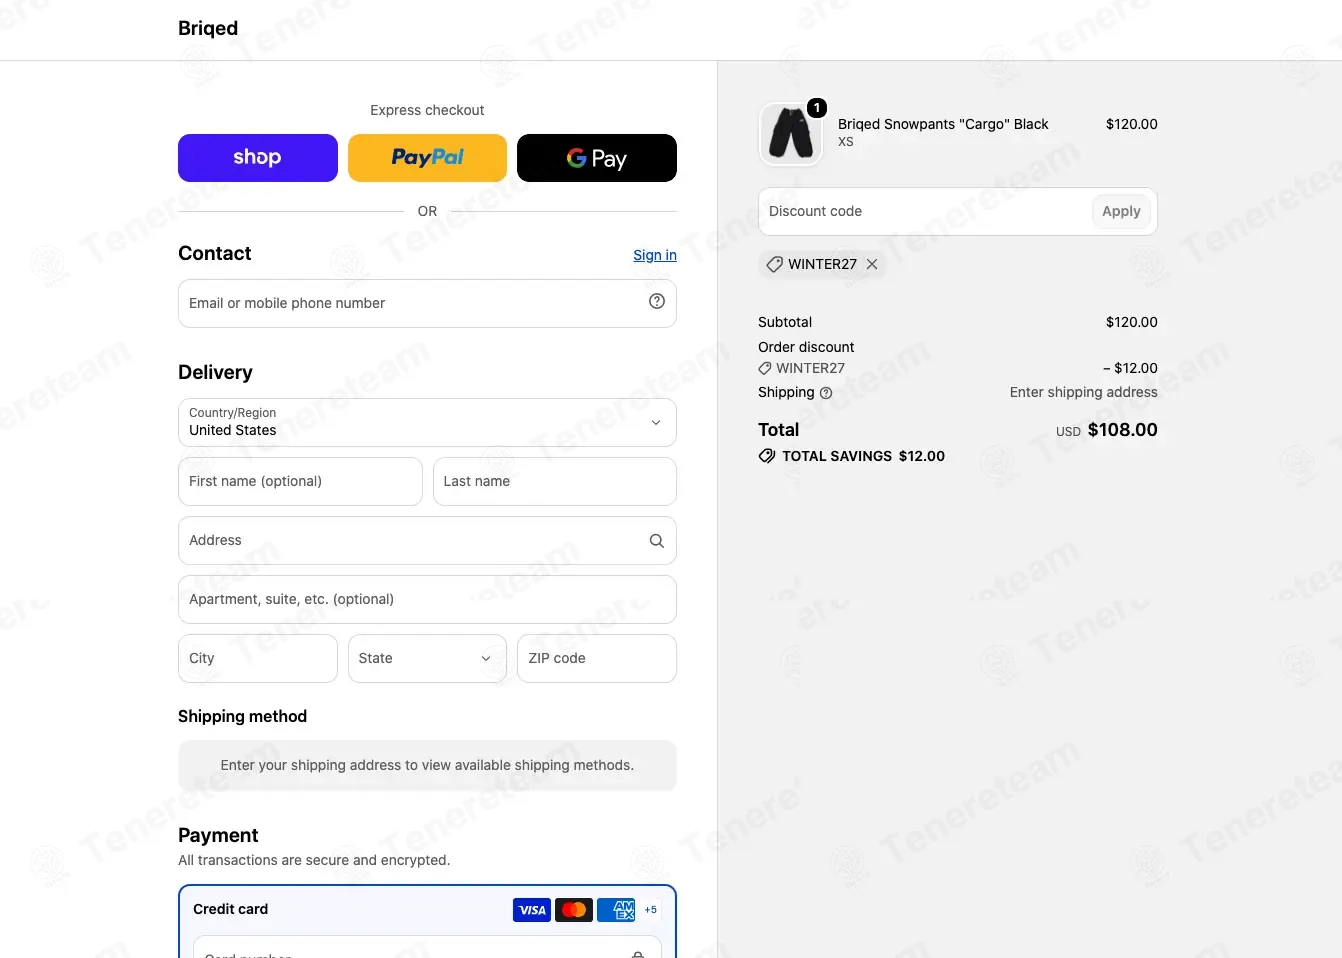This screenshot has width=1342, height=958.
Task: Pay with the Shop express button
Action: coord(258,158)
